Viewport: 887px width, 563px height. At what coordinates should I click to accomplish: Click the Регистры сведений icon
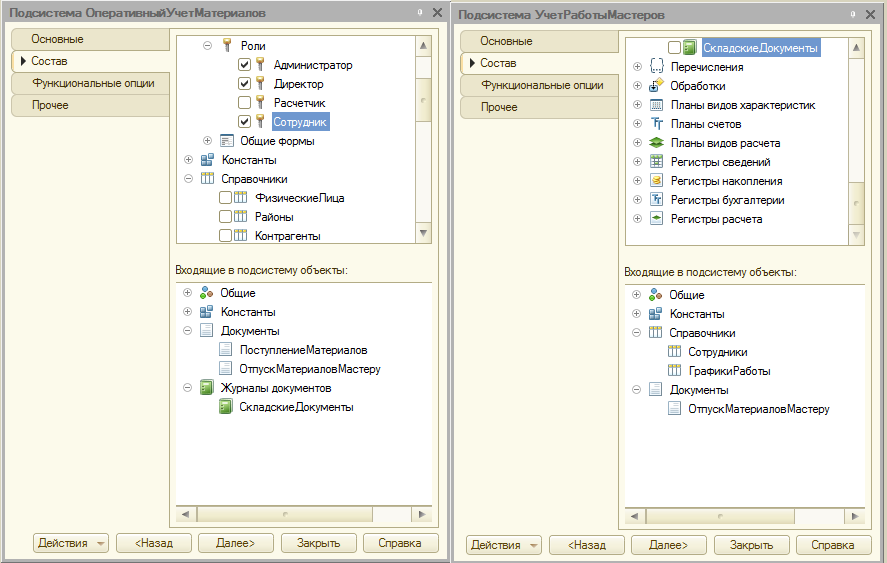click(656, 161)
